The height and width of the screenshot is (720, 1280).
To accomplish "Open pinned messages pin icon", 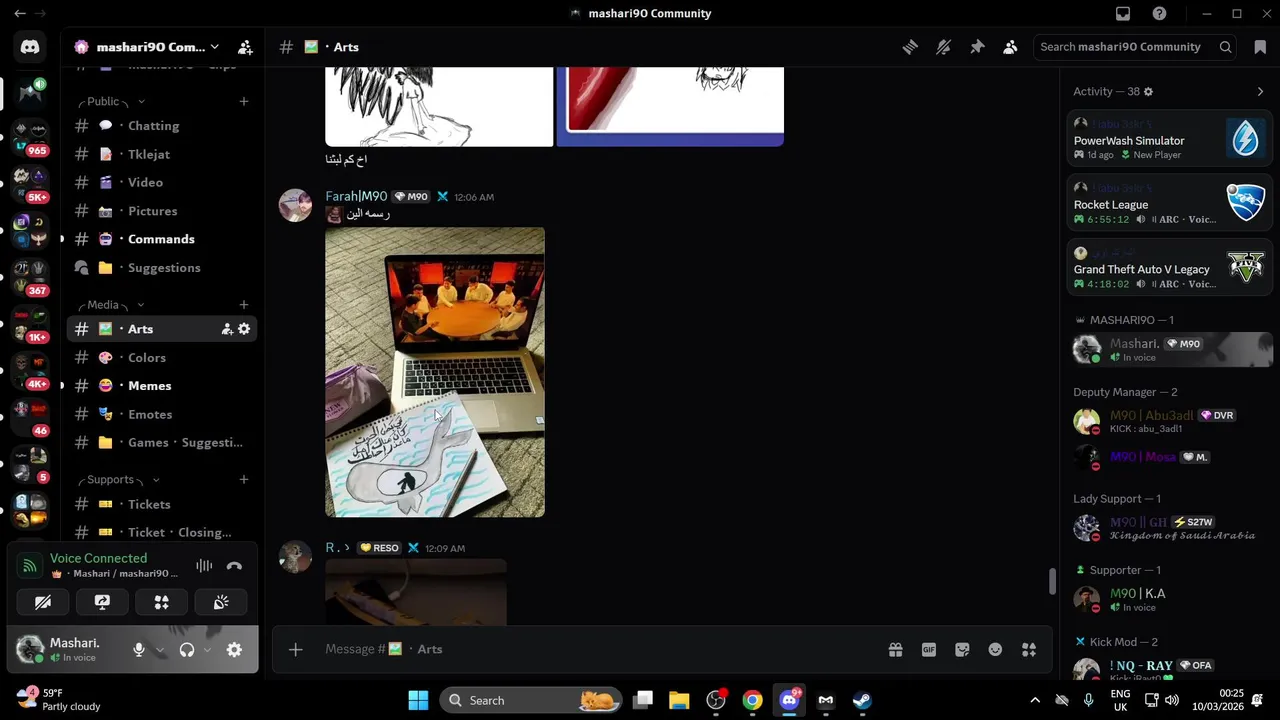I will click(x=977, y=47).
